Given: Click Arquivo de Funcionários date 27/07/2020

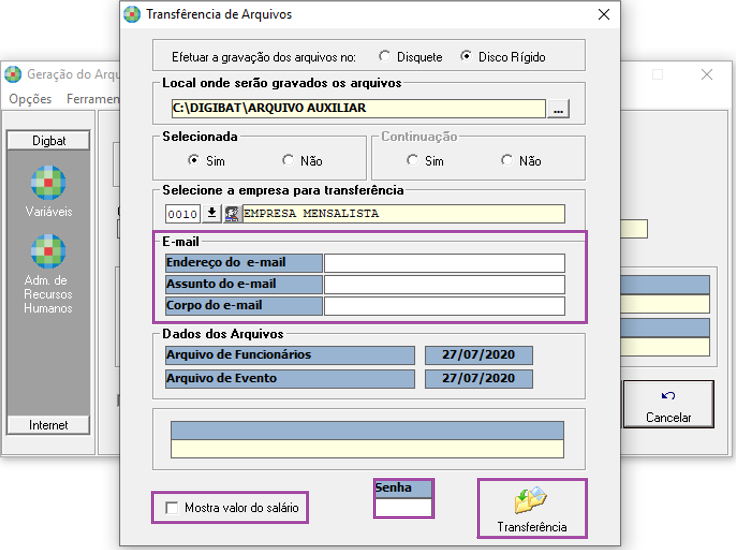Looking at the screenshot, I should tap(479, 355).
